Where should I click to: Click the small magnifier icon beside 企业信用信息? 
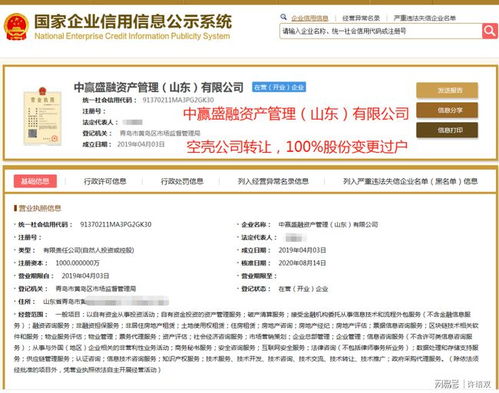(284, 17)
